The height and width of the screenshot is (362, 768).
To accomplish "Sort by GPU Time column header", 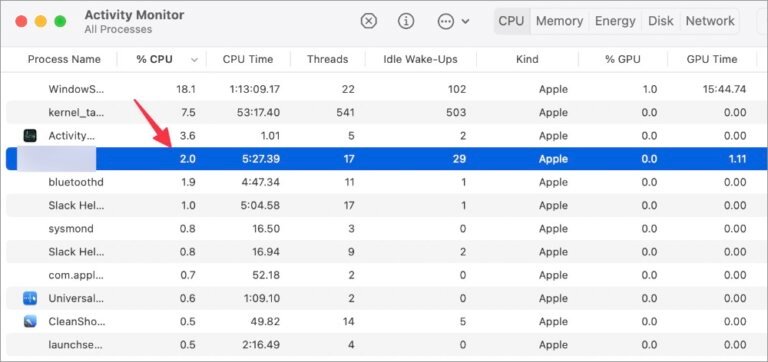I will pos(712,59).
